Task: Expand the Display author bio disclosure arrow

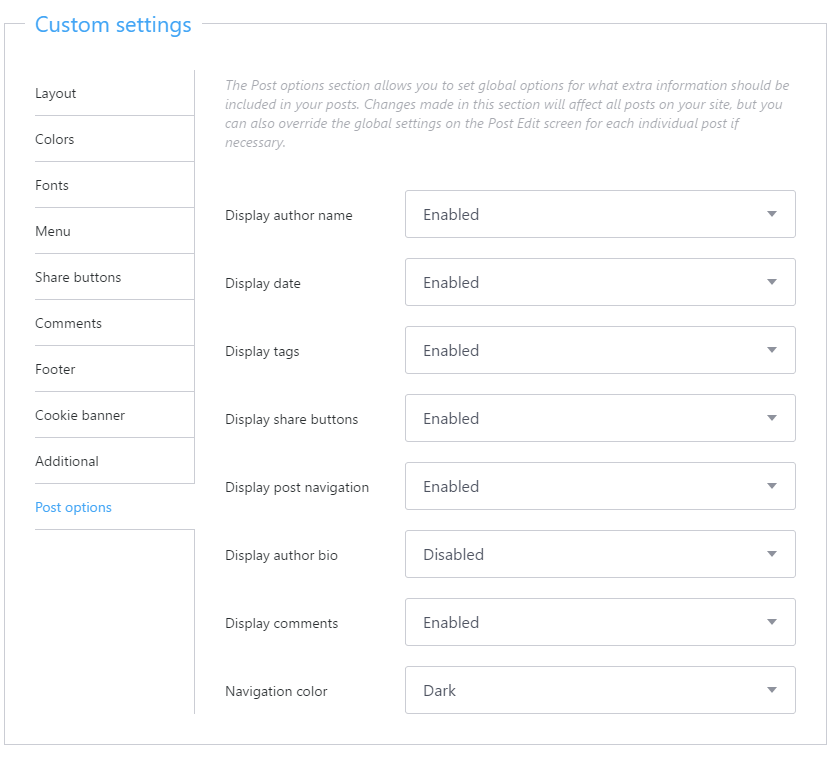Action: point(771,554)
